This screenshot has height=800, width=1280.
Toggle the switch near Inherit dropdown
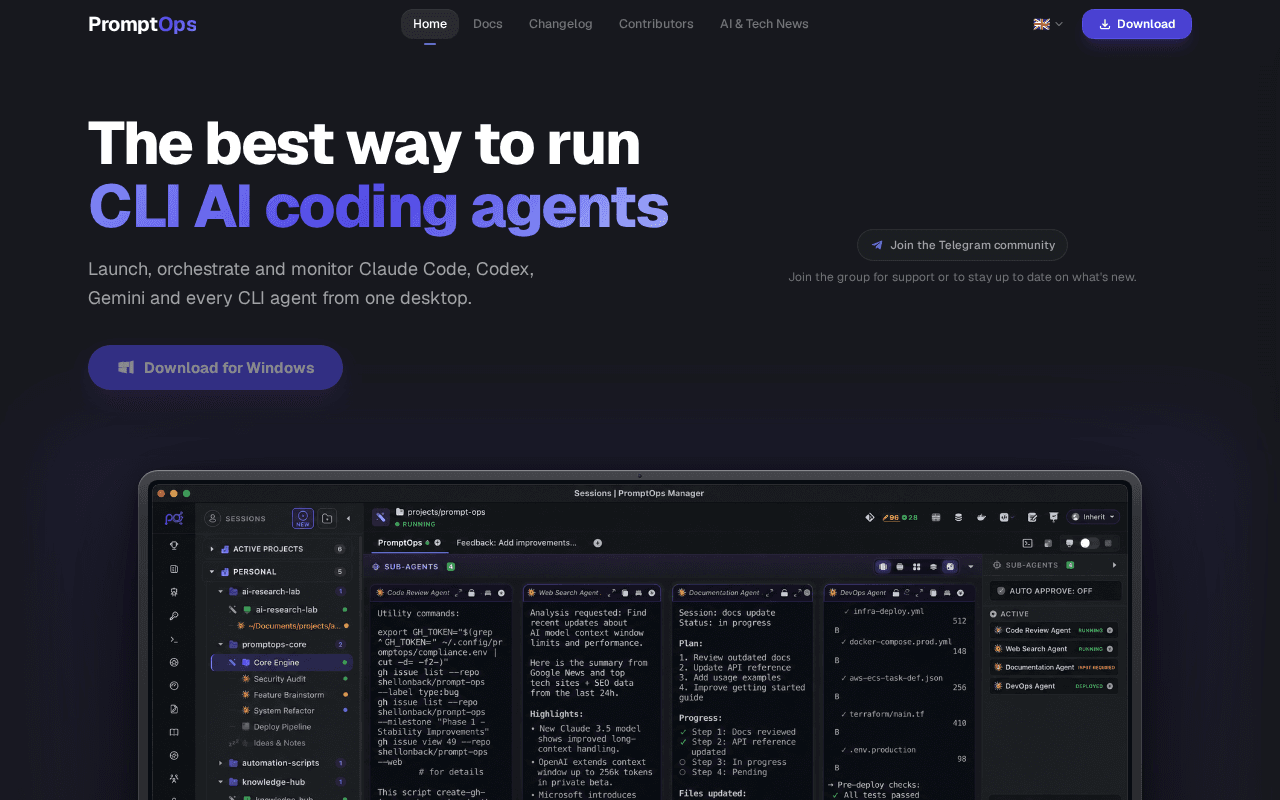1089,543
